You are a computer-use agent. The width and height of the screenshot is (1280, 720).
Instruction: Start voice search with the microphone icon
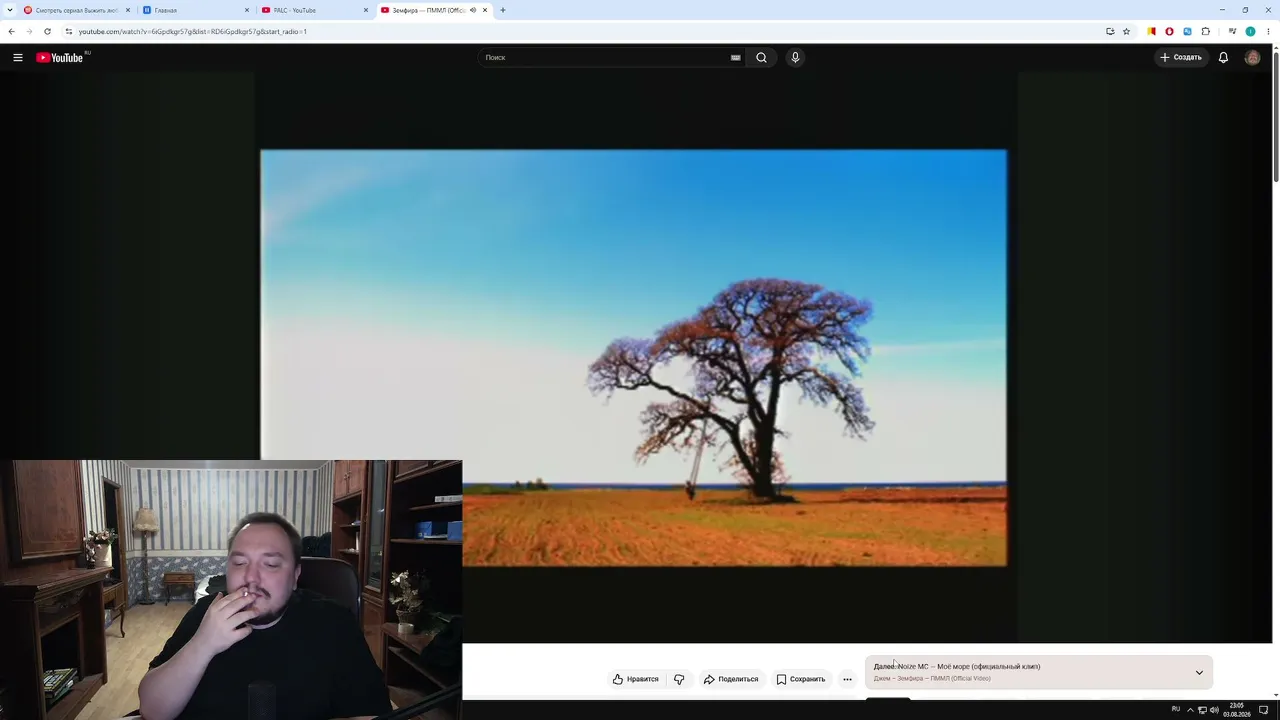tap(795, 58)
